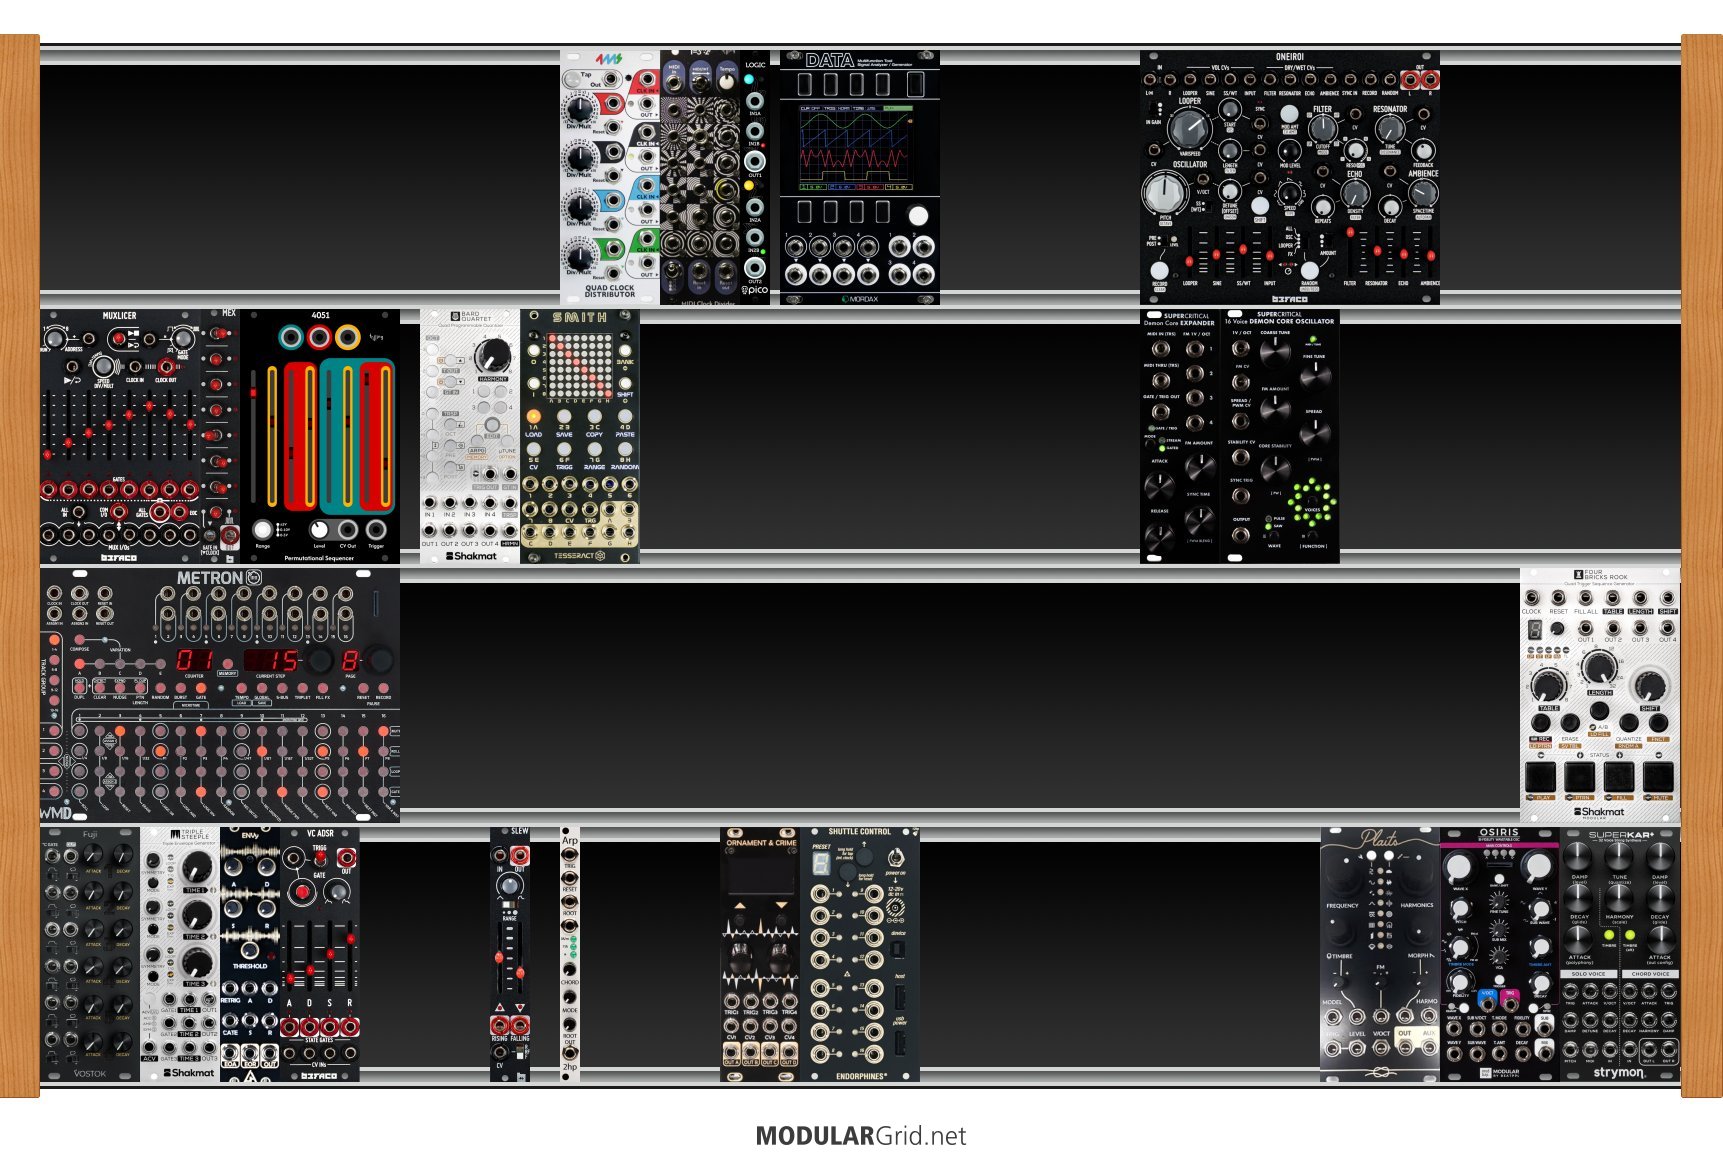Image resolution: width=1723 pixels, height=1157 pixels.
Task: Click the OUT1 jack on Pico Logic
Action: (x=755, y=161)
